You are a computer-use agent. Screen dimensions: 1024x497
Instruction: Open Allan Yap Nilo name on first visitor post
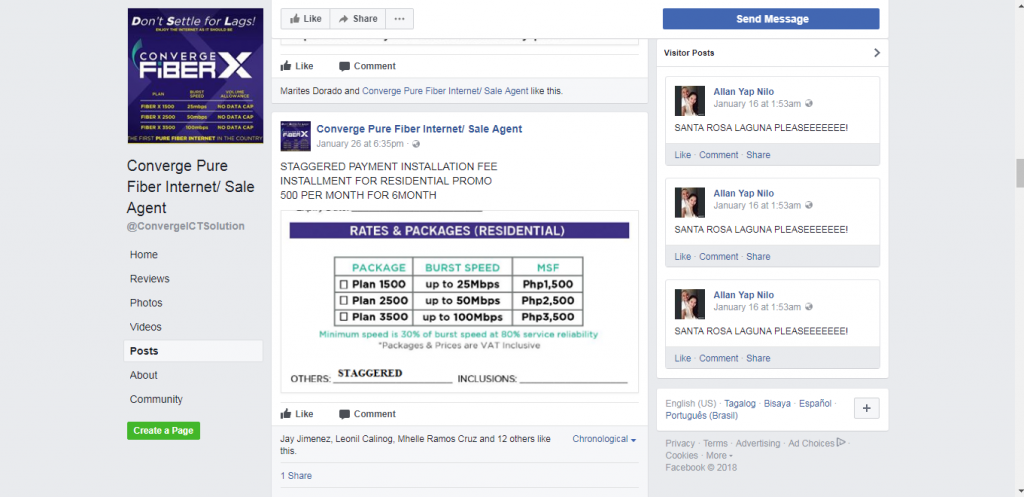coord(743,92)
